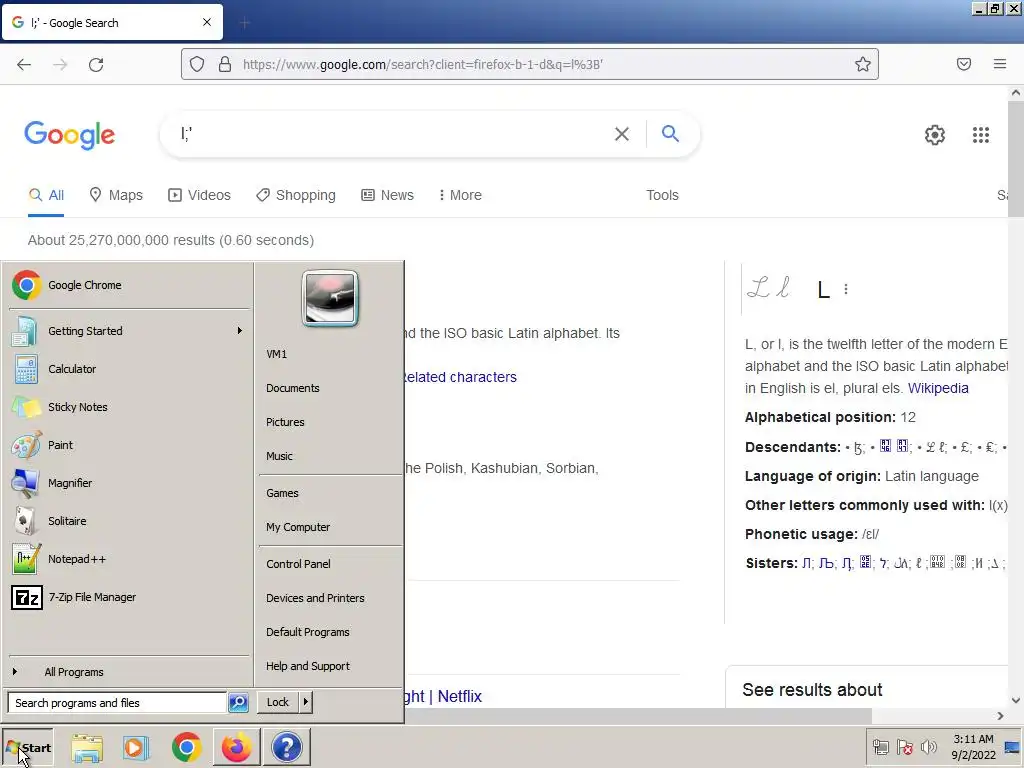1024x768 pixels.
Task: Launch Calculator from the Start menu
Action: pos(129,369)
